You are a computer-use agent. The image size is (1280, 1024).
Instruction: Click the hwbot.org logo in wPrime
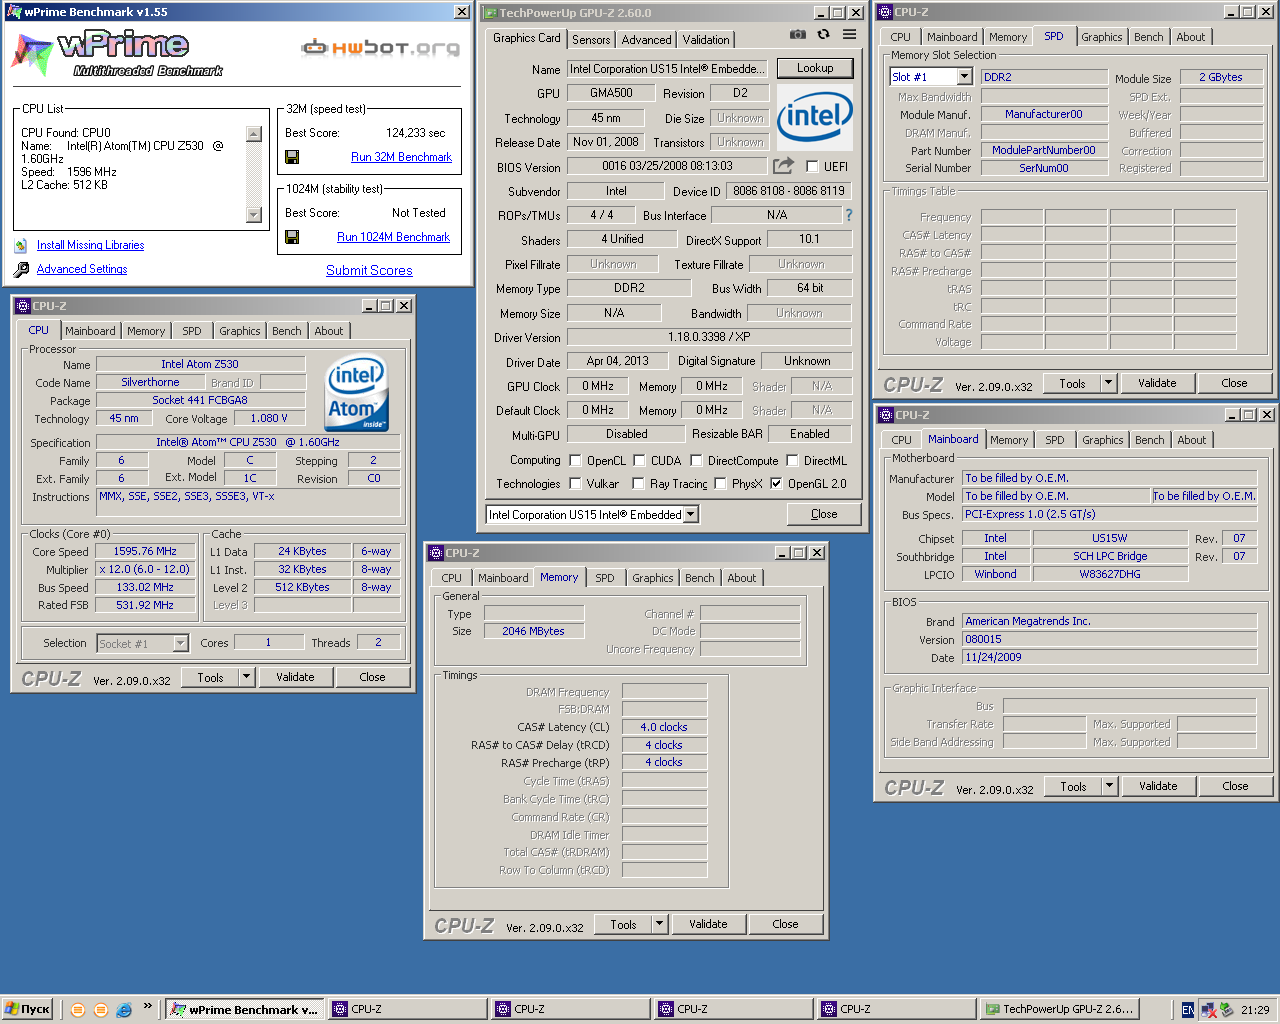tap(381, 47)
